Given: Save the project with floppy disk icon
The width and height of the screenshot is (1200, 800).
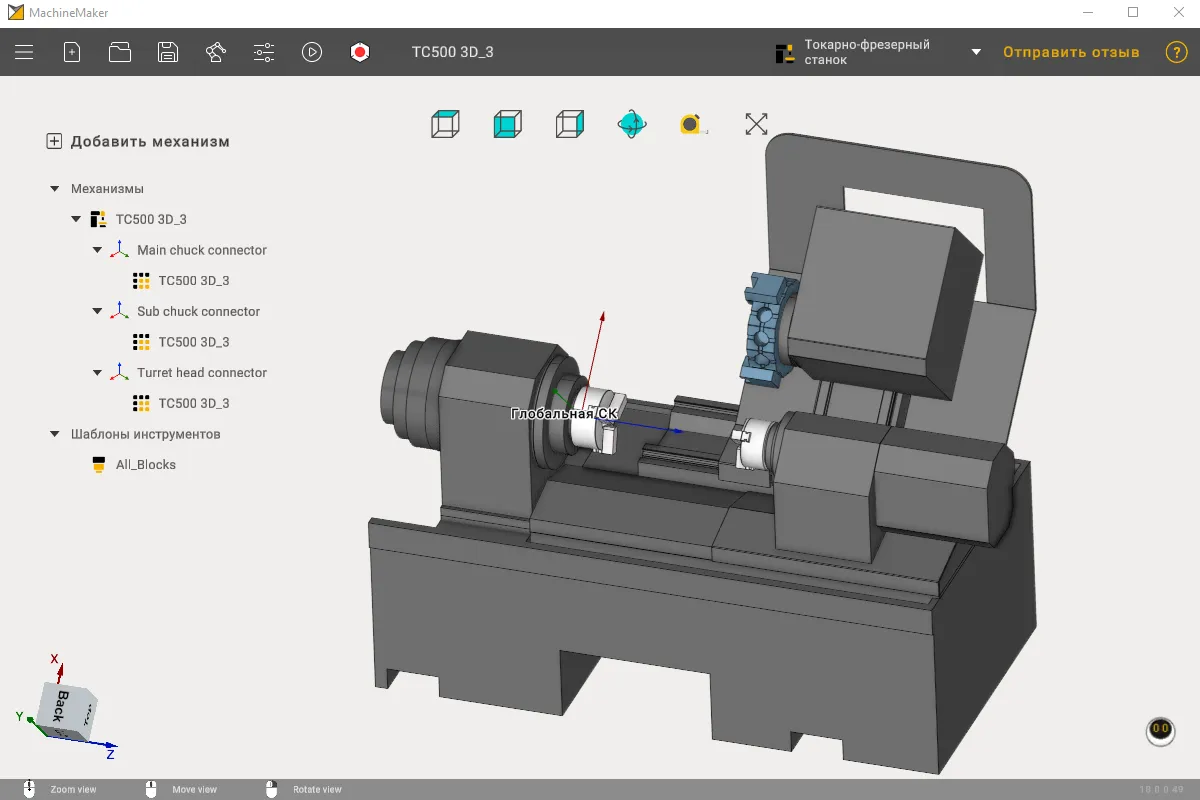Looking at the screenshot, I should (x=168, y=52).
